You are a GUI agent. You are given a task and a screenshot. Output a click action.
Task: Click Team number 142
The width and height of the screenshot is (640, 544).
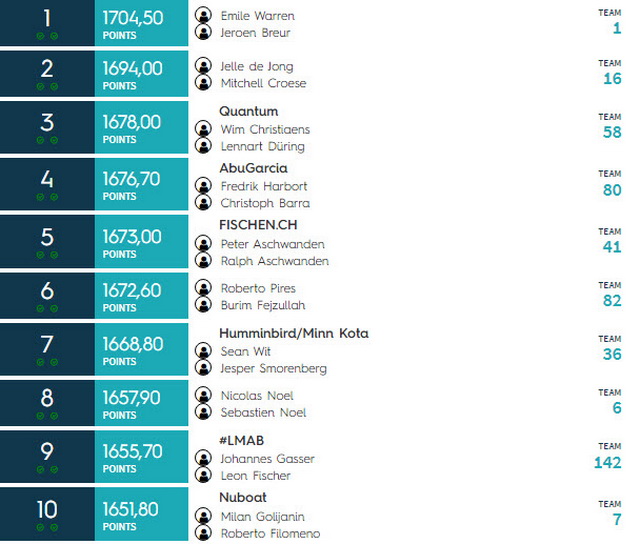coord(608,462)
